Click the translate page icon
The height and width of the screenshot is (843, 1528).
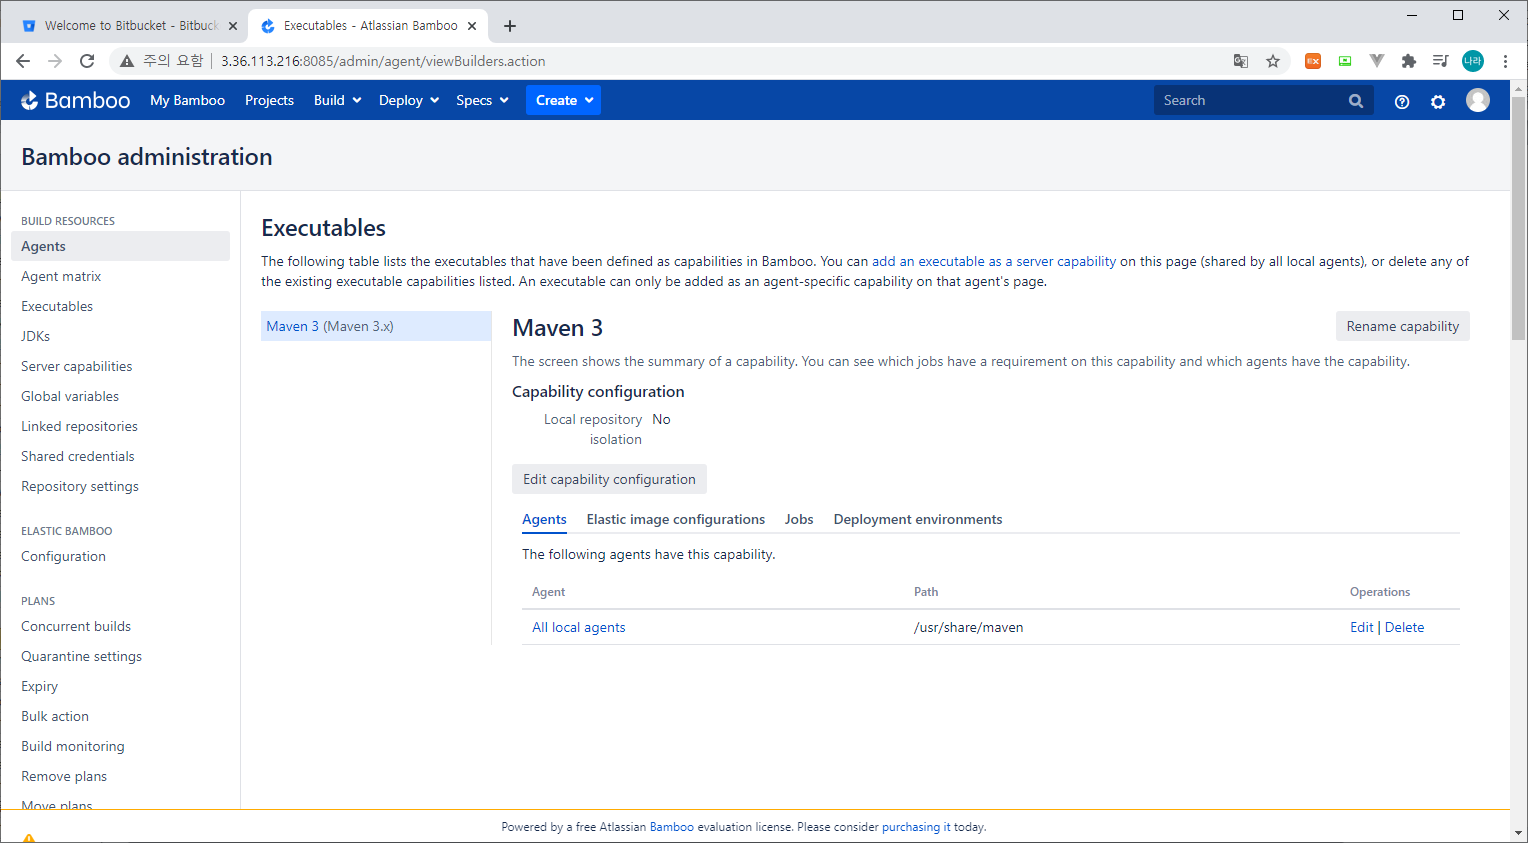coord(1241,61)
